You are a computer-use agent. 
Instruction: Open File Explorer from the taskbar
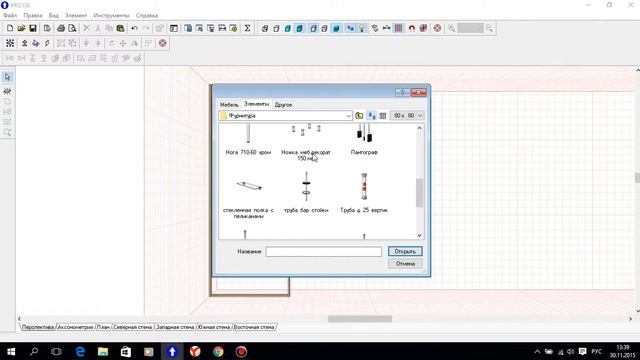coord(103,351)
